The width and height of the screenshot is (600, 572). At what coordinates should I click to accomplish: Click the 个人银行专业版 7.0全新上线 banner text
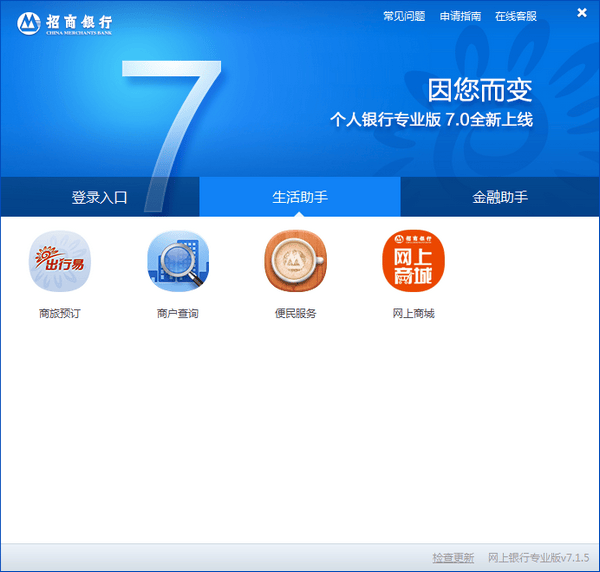(431, 120)
